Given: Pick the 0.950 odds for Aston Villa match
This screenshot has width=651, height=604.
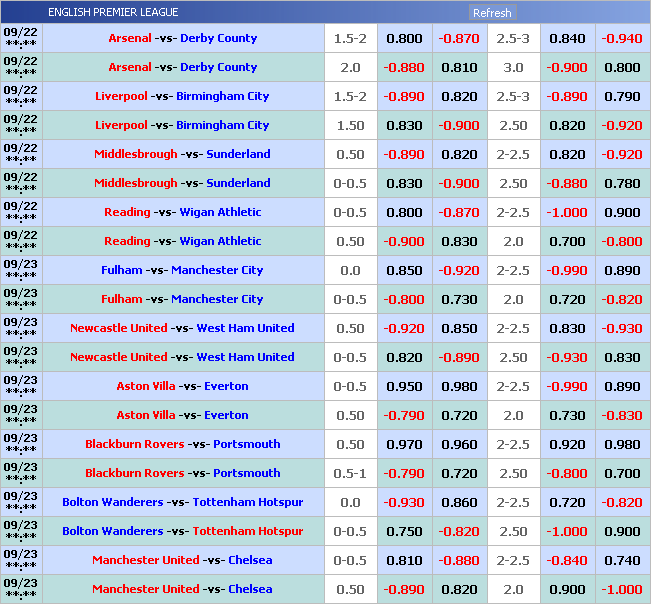Looking at the screenshot, I should coord(404,386).
